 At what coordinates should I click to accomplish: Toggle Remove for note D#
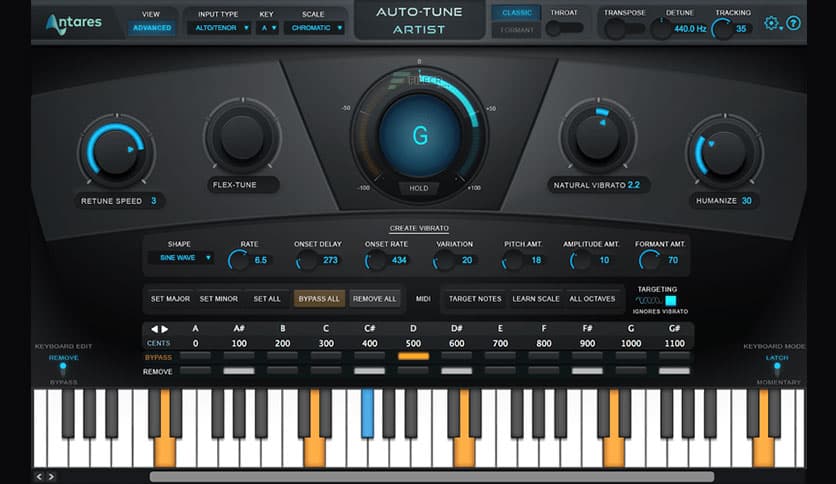point(456,371)
